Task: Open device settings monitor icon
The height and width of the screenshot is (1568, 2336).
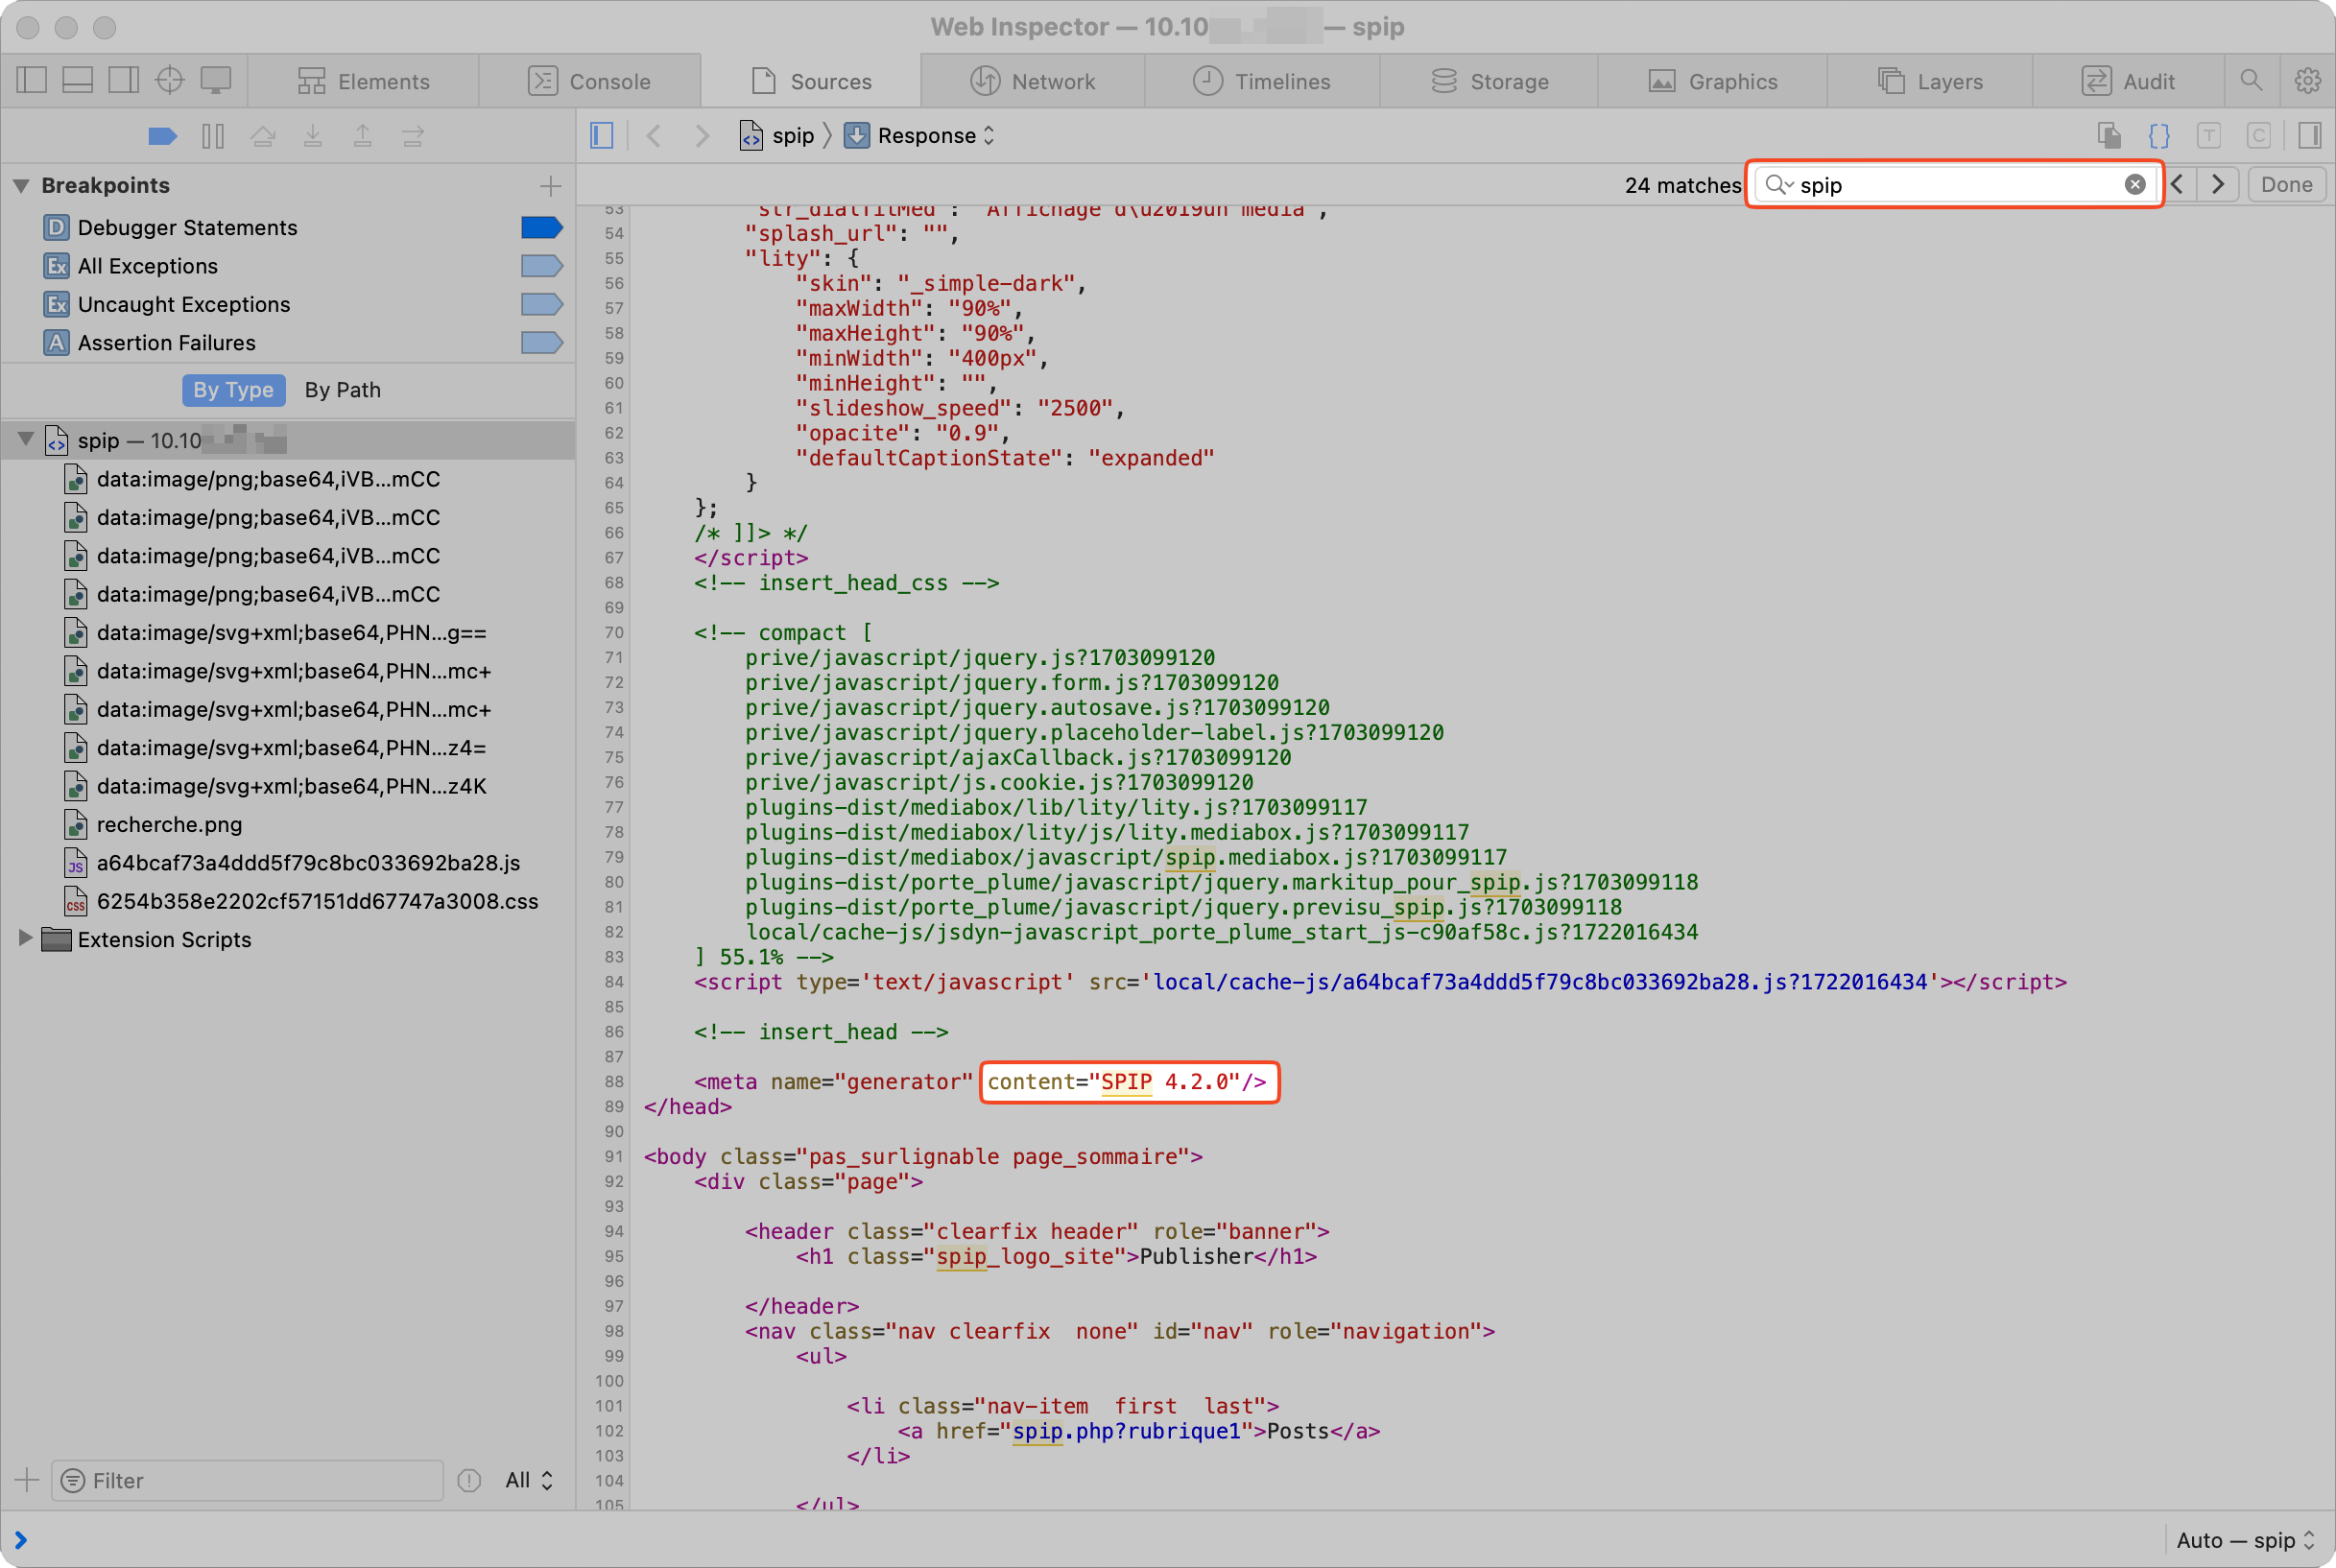Action: point(216,81)
